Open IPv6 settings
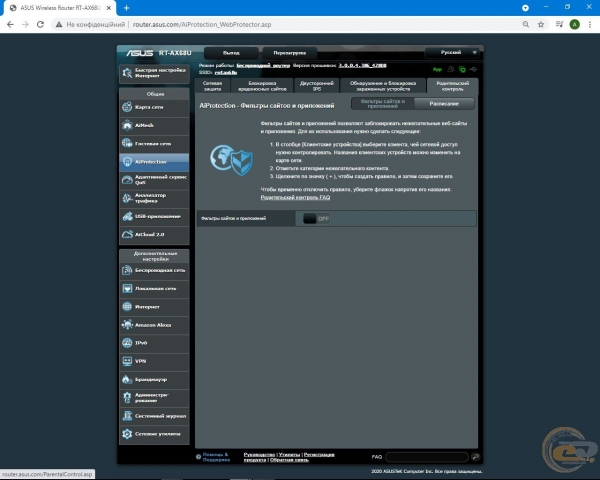 (x=154, y=343)
